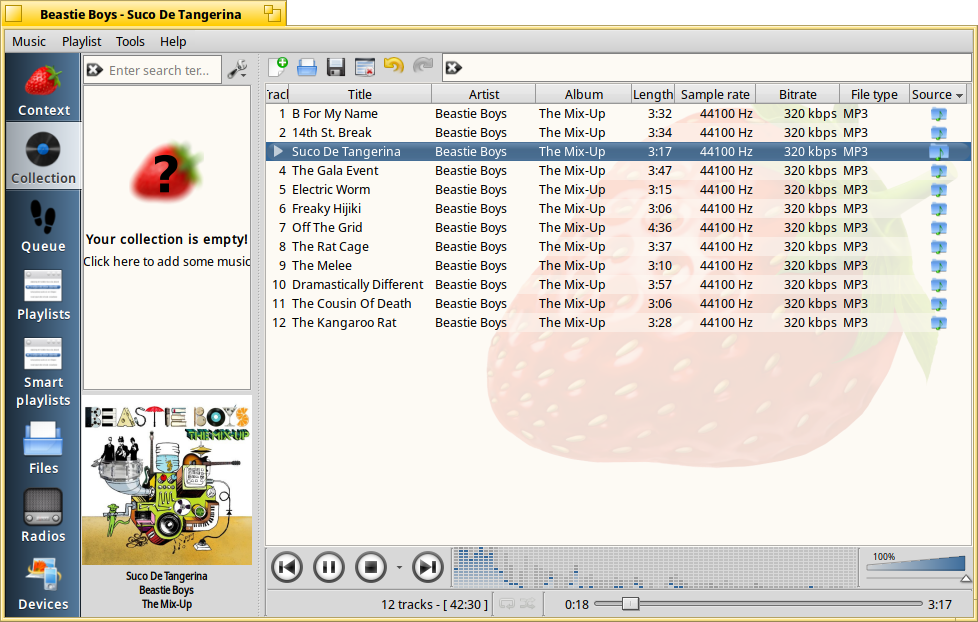
Task: Select track 'The Rat Cage'
Action: [617, 246]
